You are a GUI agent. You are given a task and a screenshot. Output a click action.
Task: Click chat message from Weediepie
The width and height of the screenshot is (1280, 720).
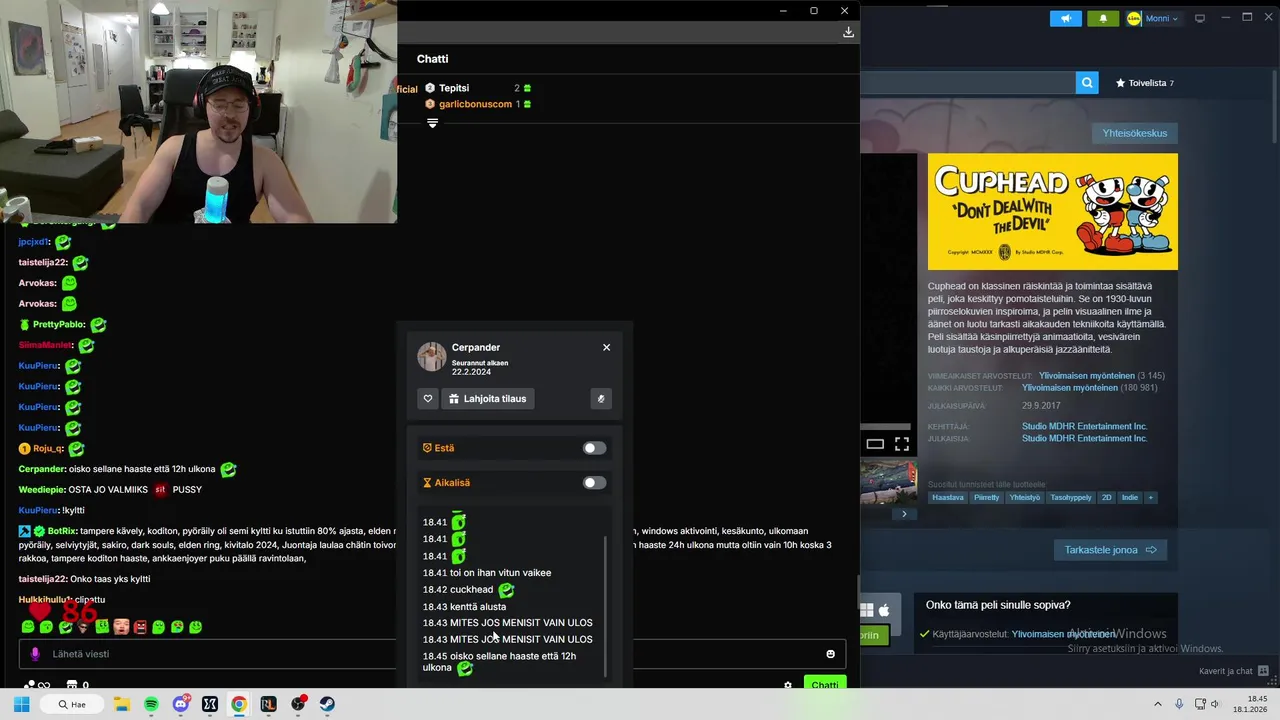click(110, 490)
